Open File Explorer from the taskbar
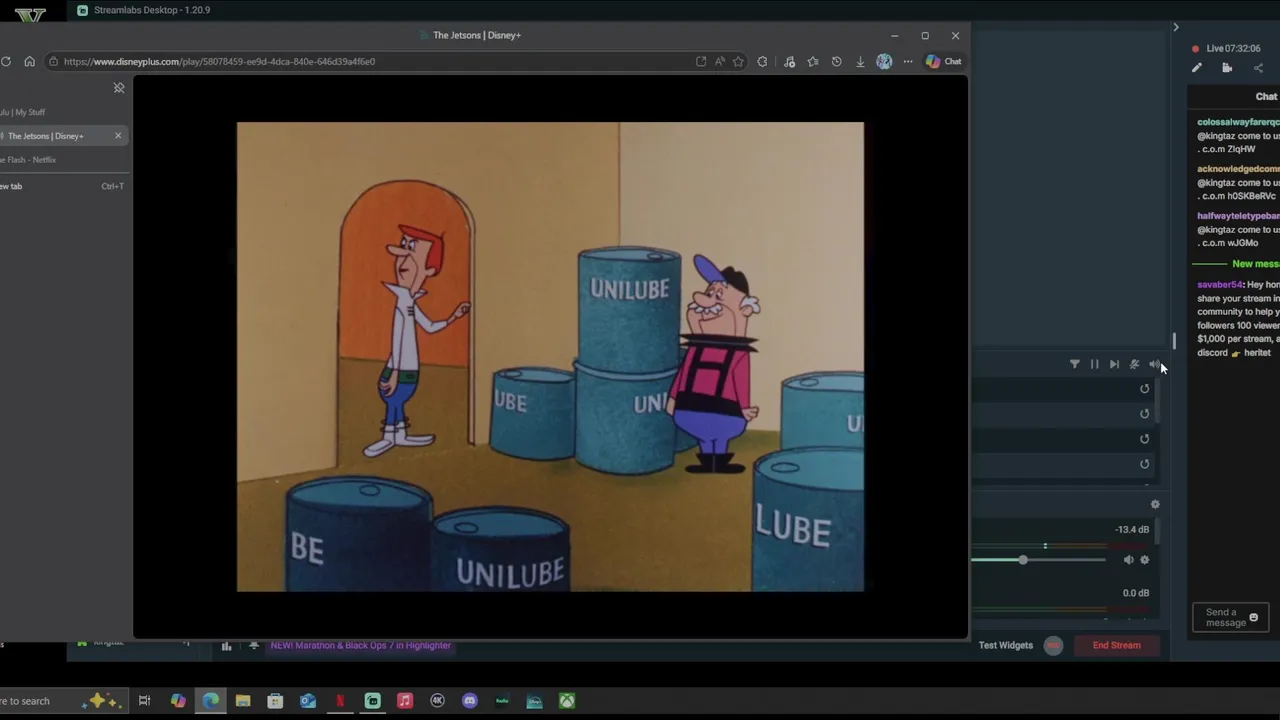Image resolution: width=1280 pixels, height=720 pixels. coord(243,701)
